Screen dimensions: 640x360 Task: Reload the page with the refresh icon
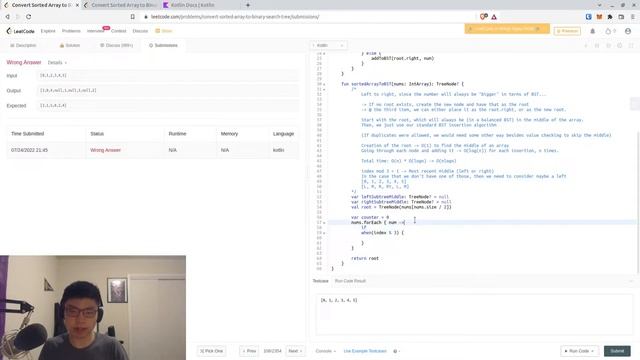(29, 17)
